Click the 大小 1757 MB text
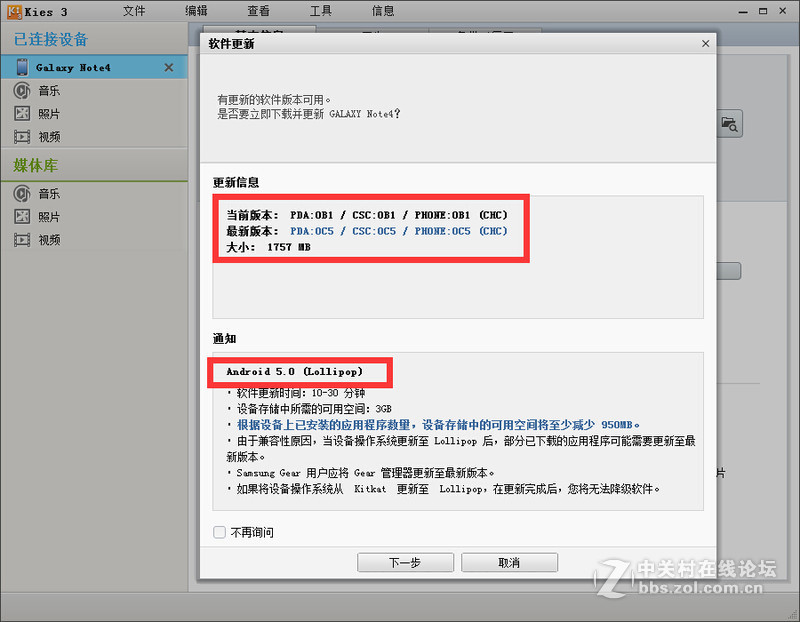 pos(268,247)
